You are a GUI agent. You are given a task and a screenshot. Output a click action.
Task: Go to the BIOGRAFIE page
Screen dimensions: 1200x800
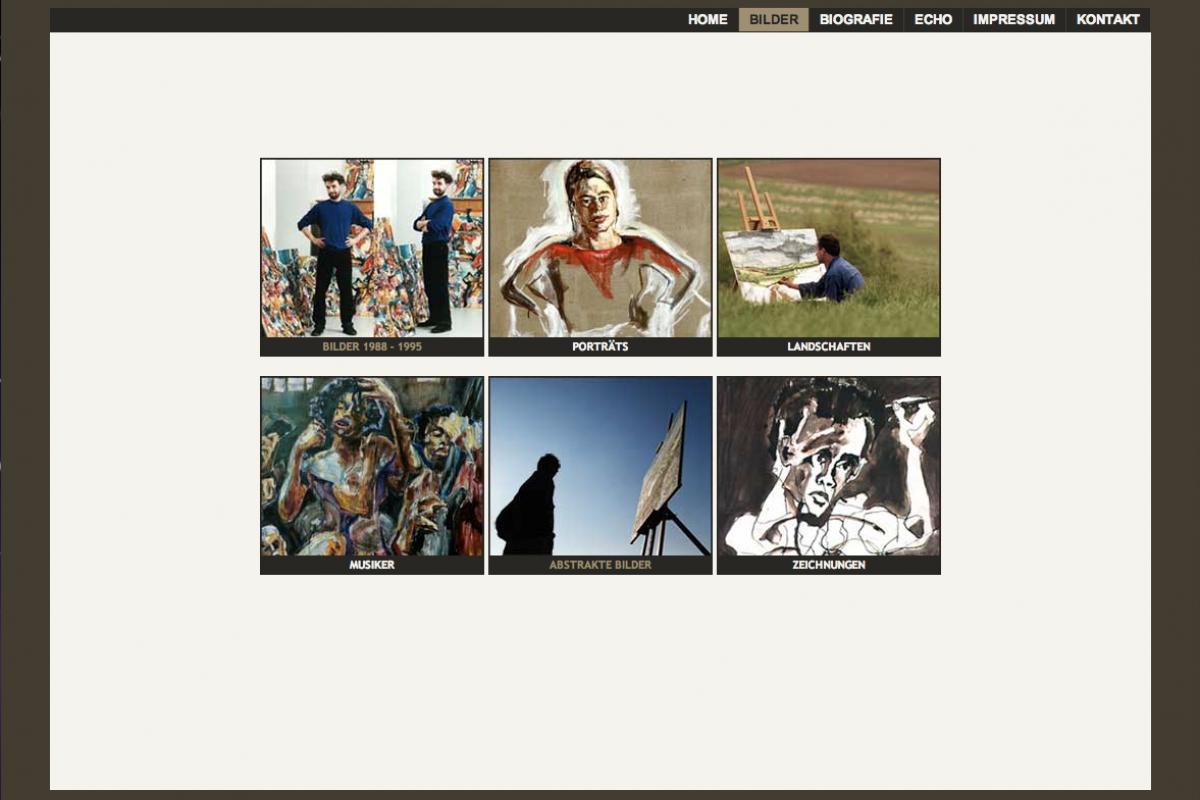coord(856,20)
